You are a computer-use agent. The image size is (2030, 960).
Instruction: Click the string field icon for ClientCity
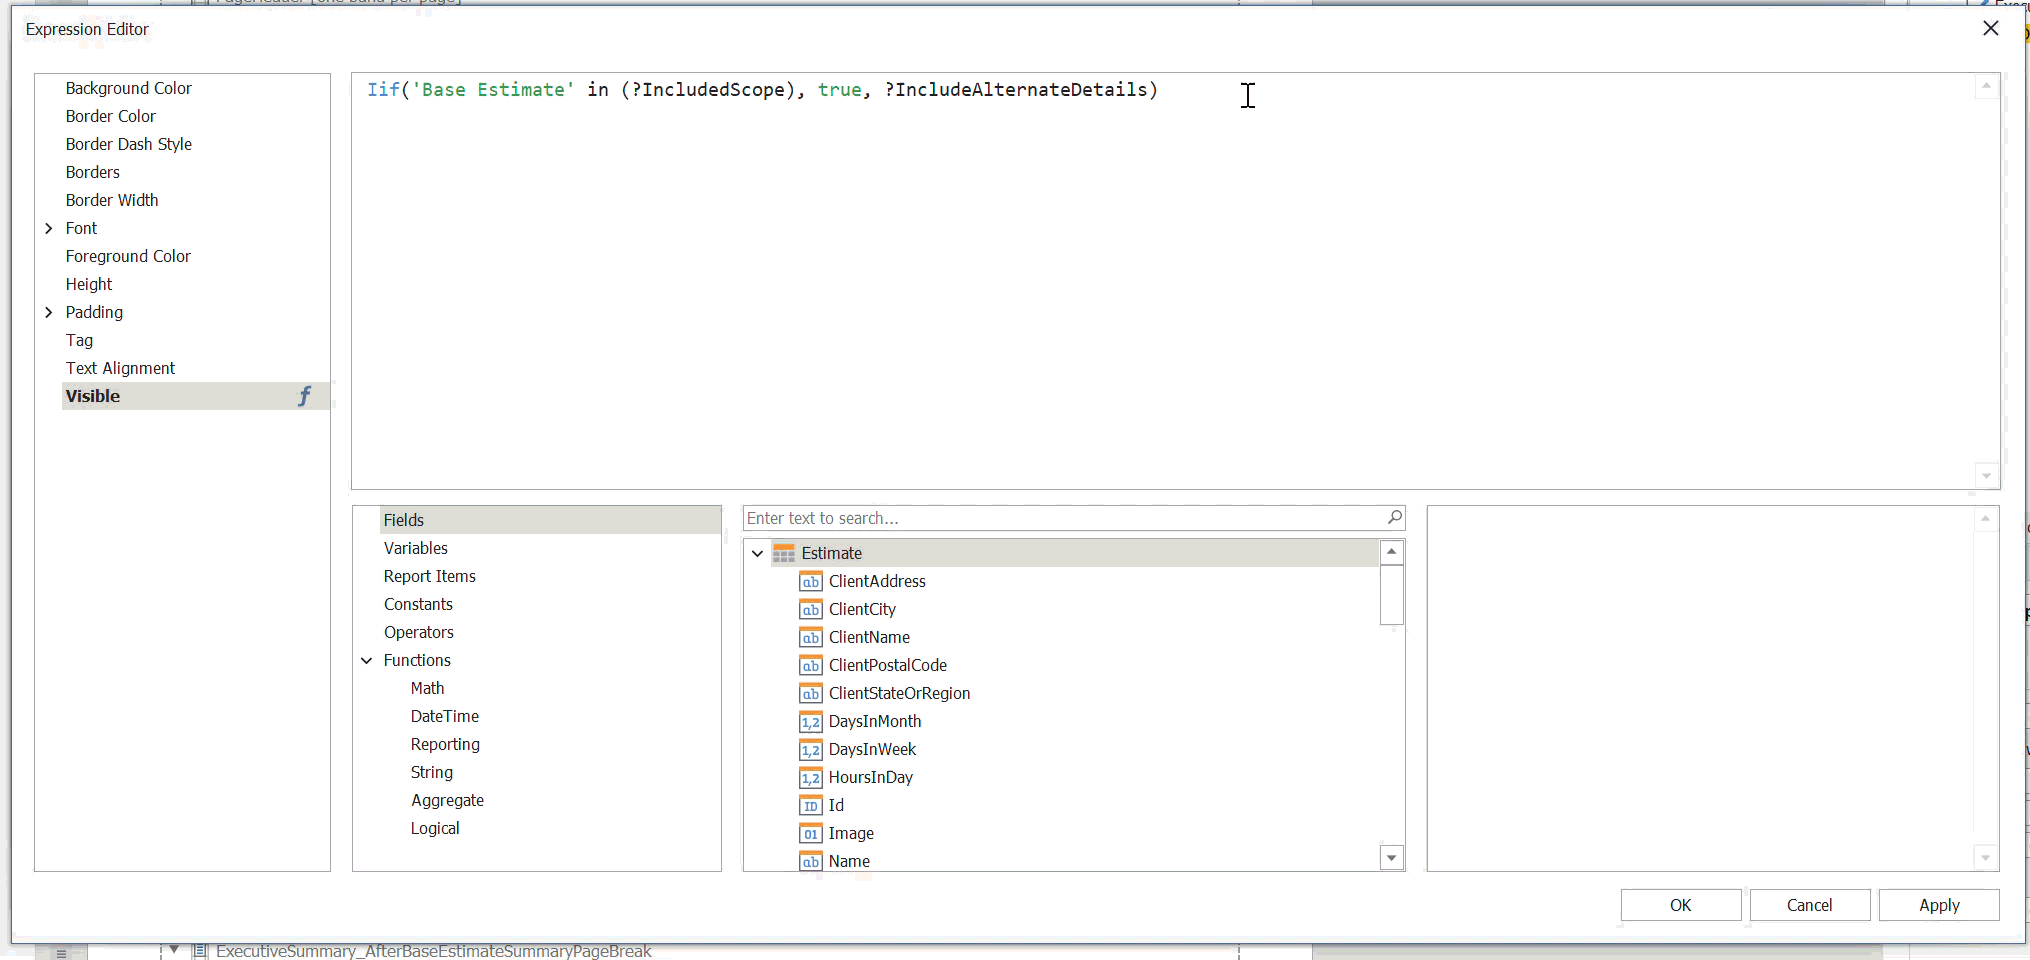click(x=810, y=609)
